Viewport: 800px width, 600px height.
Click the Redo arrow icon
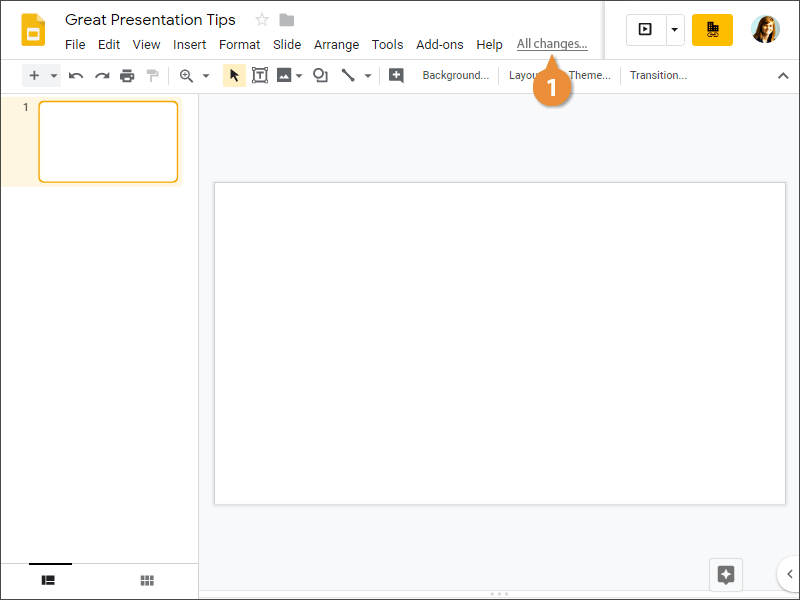click(101, 75)
